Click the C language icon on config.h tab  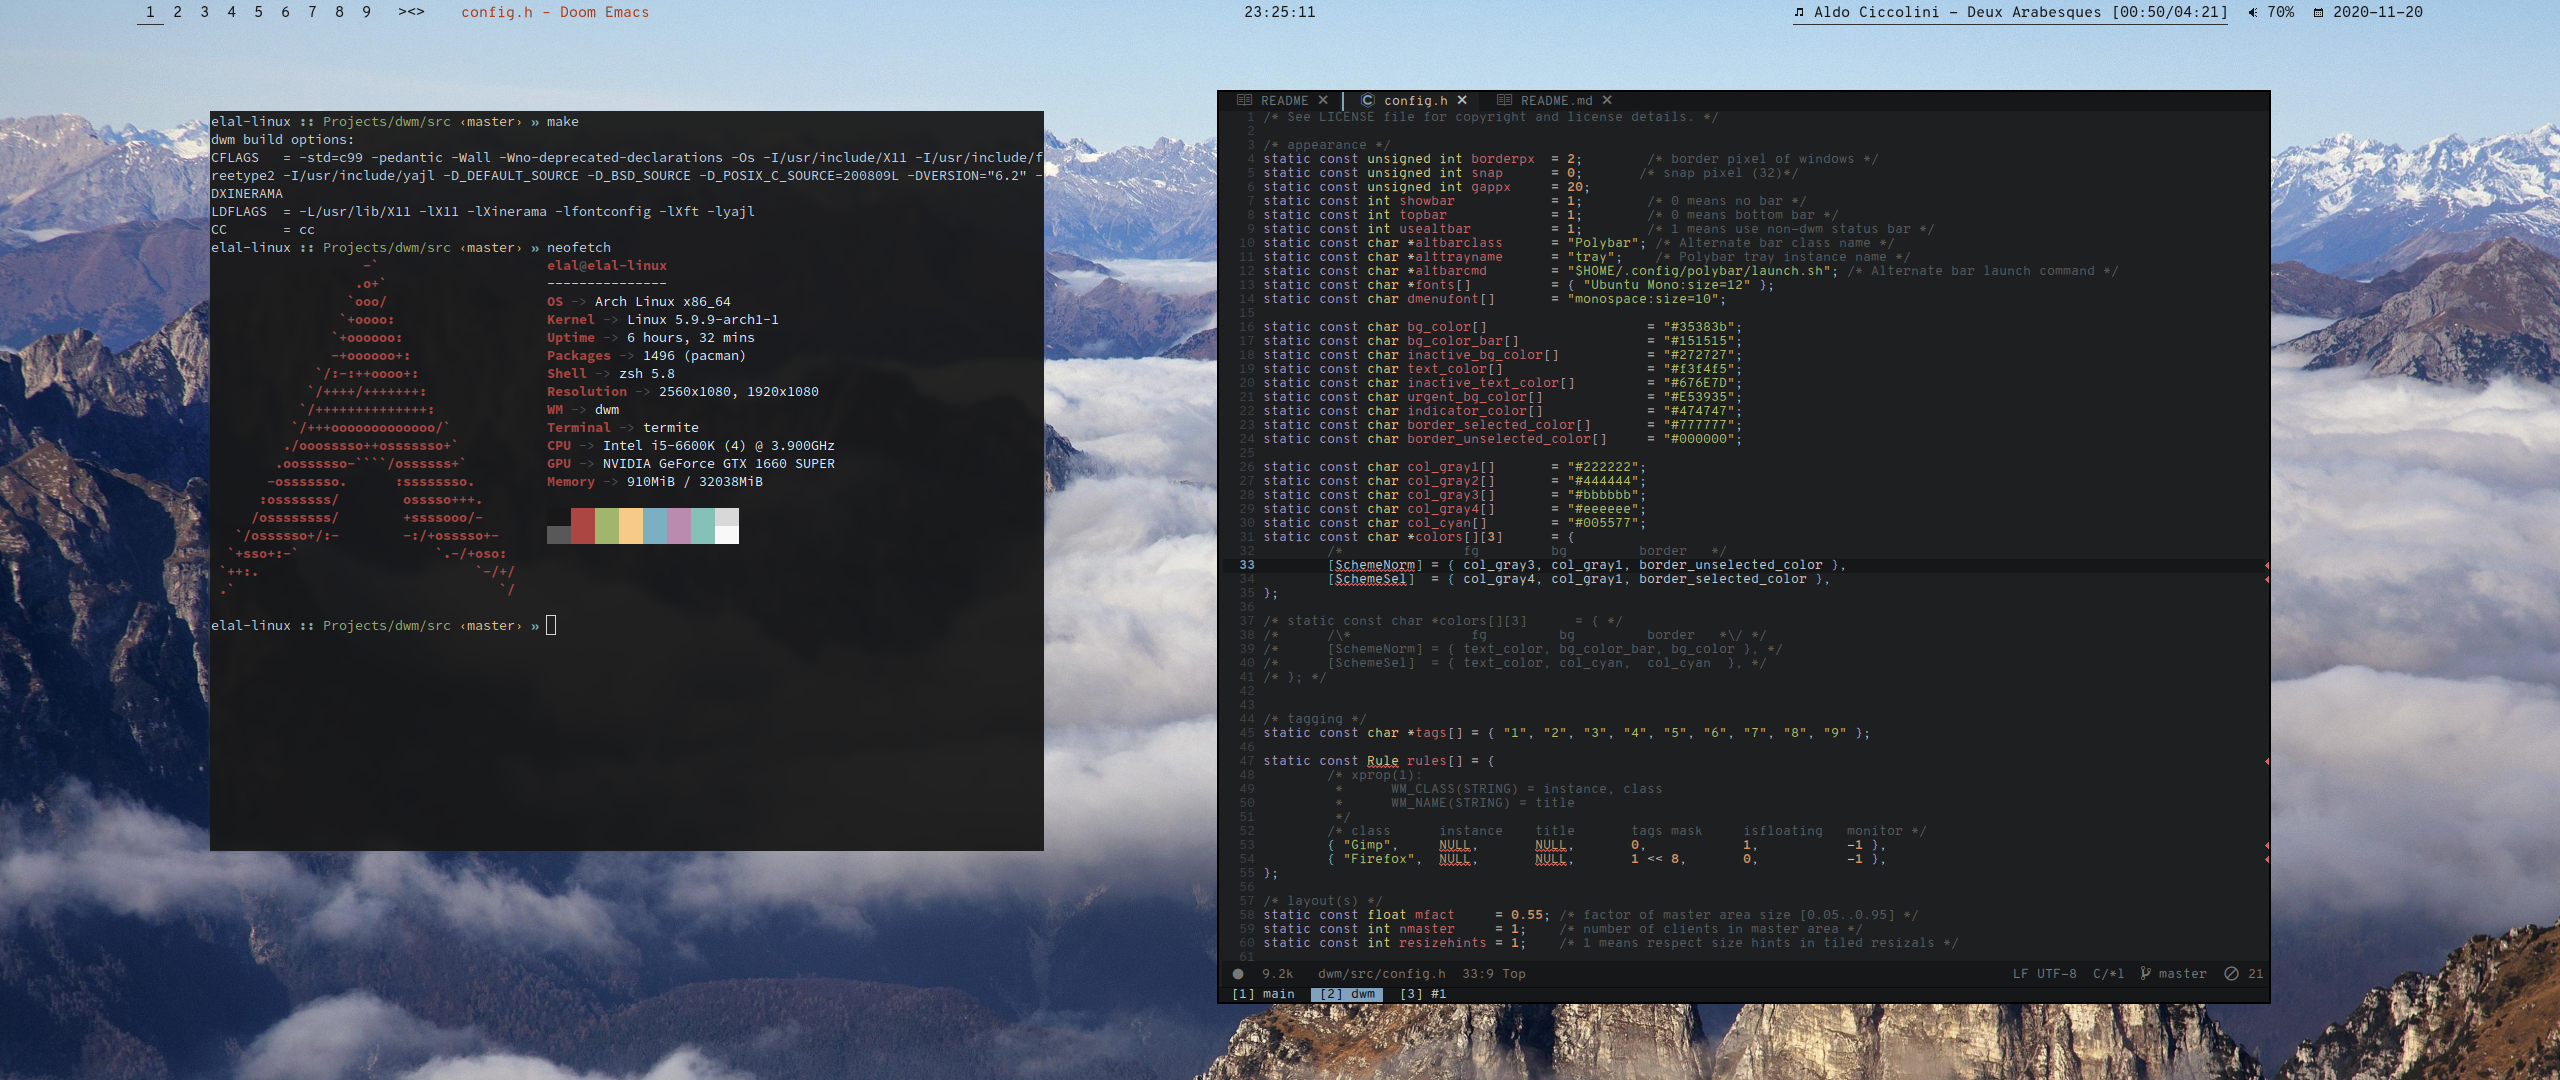pyautogui.click(x=1367, y=100)
